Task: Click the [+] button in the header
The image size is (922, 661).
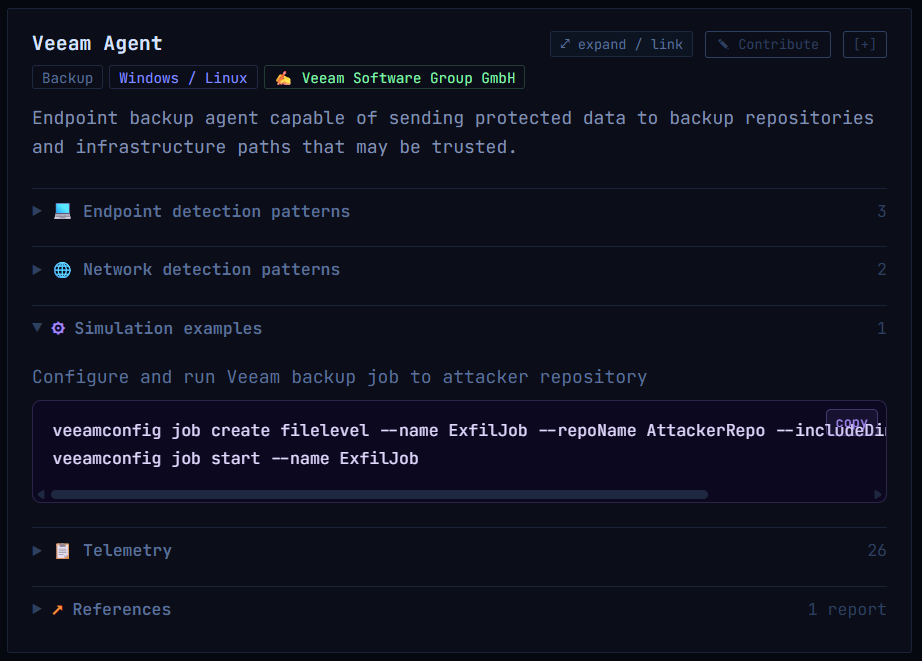Action: [x=865, y=44]
